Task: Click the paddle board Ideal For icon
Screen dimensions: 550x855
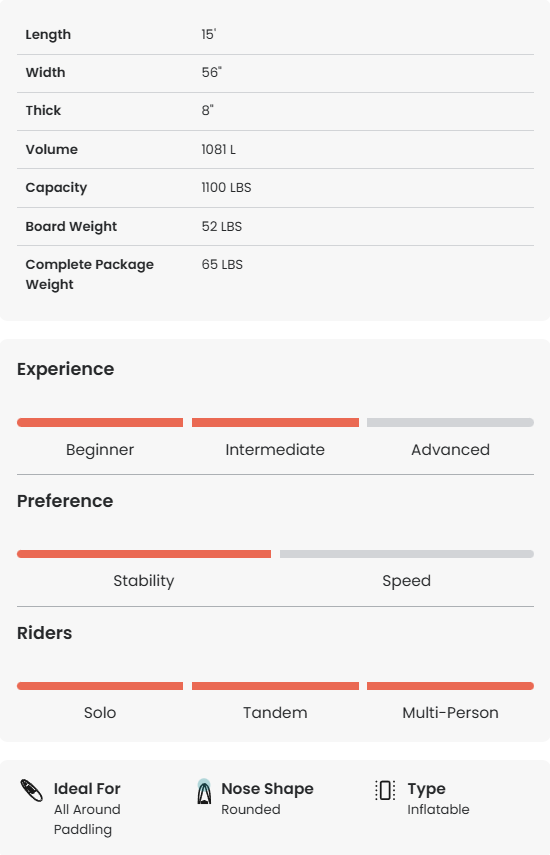Action: click(32, 791)
